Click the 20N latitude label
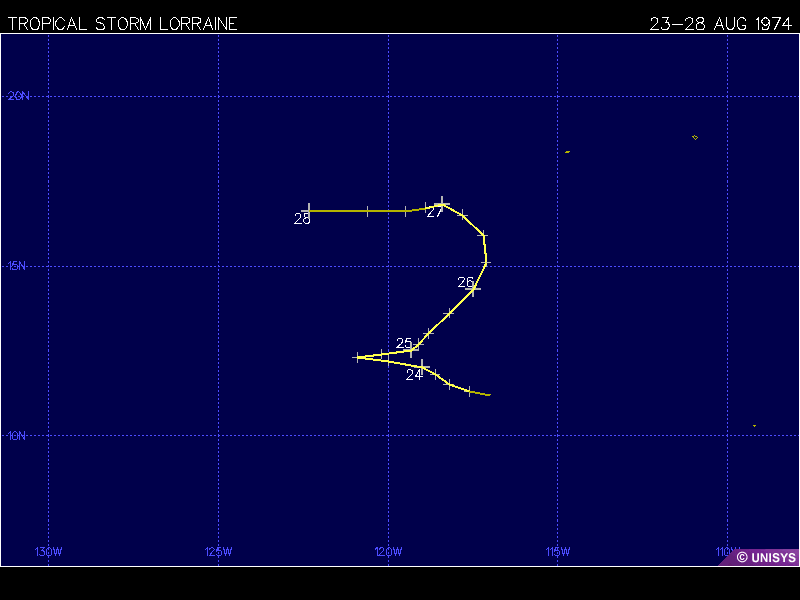 click(x=18, y=96)
